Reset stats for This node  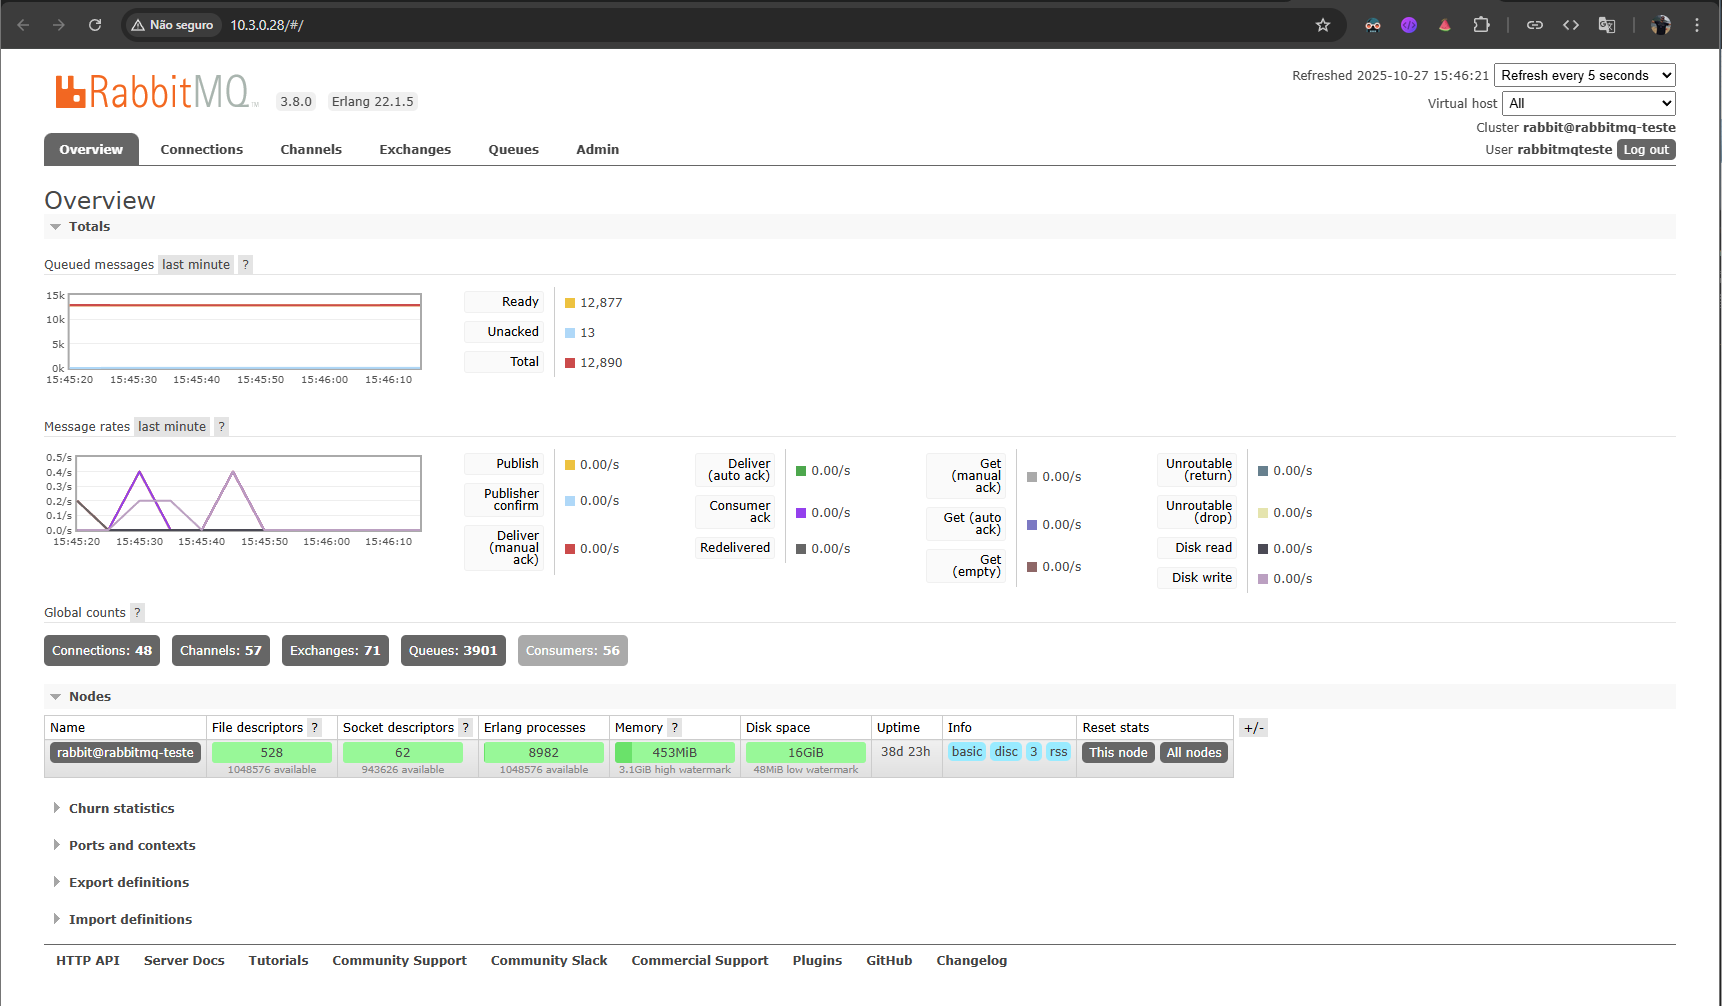coord(1118,752)
